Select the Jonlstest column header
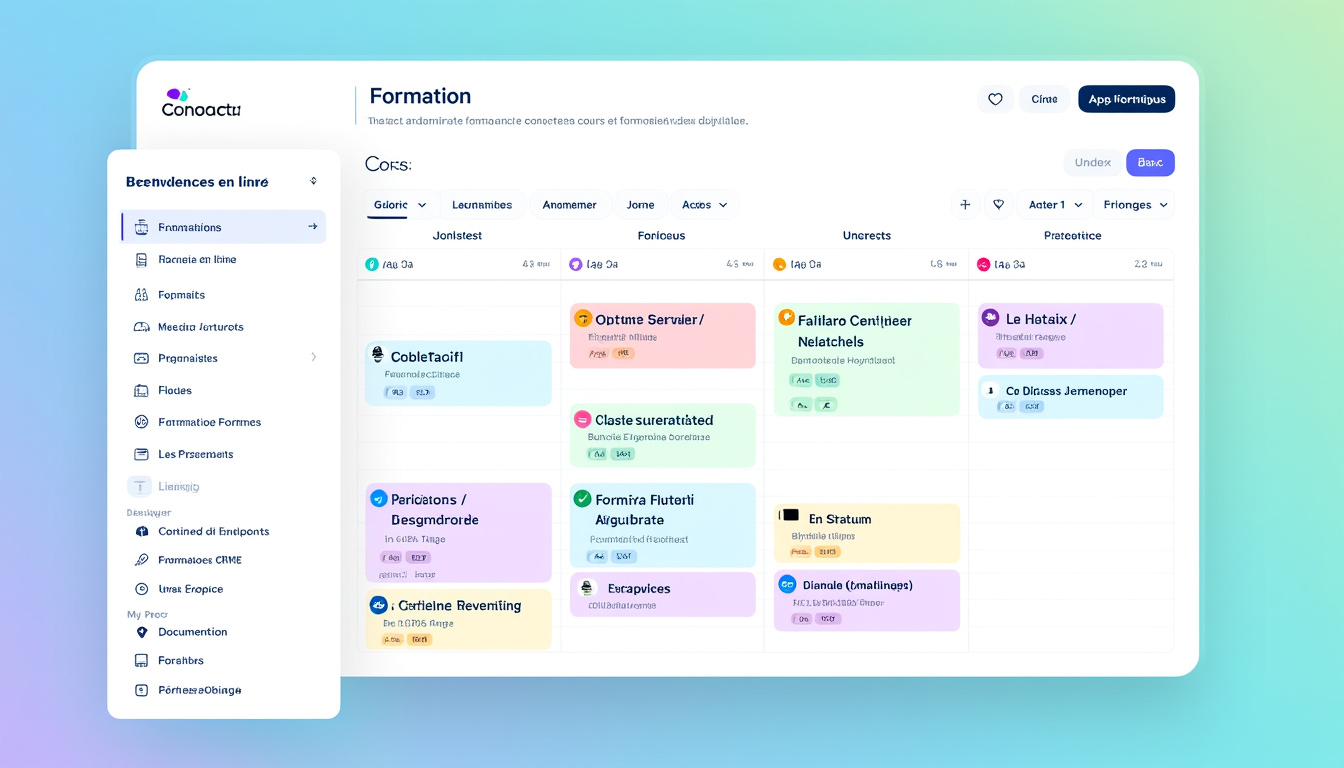1344x768 pixels. point(457,236)
